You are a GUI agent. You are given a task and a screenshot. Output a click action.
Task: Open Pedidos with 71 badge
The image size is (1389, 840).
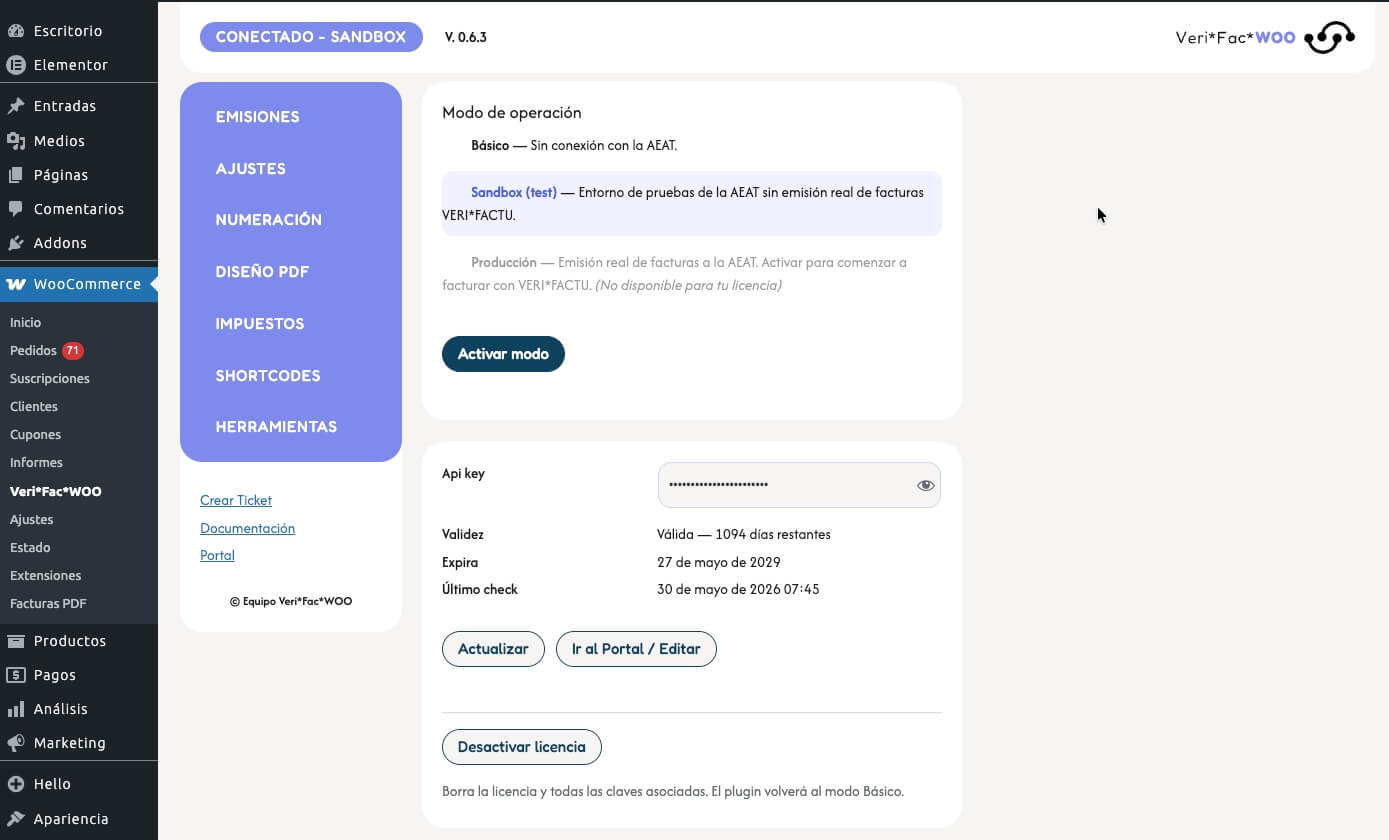(47, 351)
